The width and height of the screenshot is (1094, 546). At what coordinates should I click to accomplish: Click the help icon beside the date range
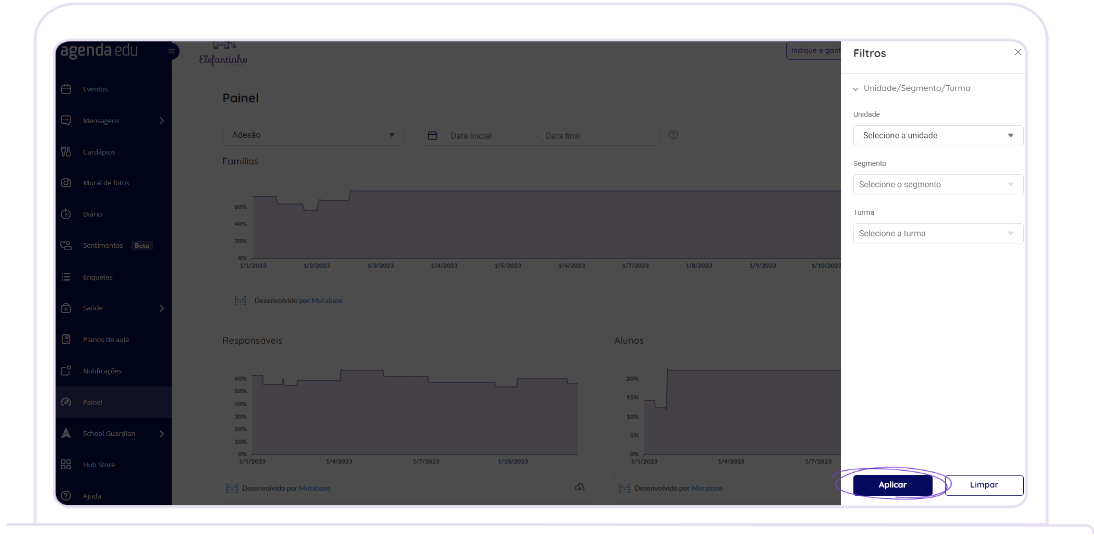673,135
